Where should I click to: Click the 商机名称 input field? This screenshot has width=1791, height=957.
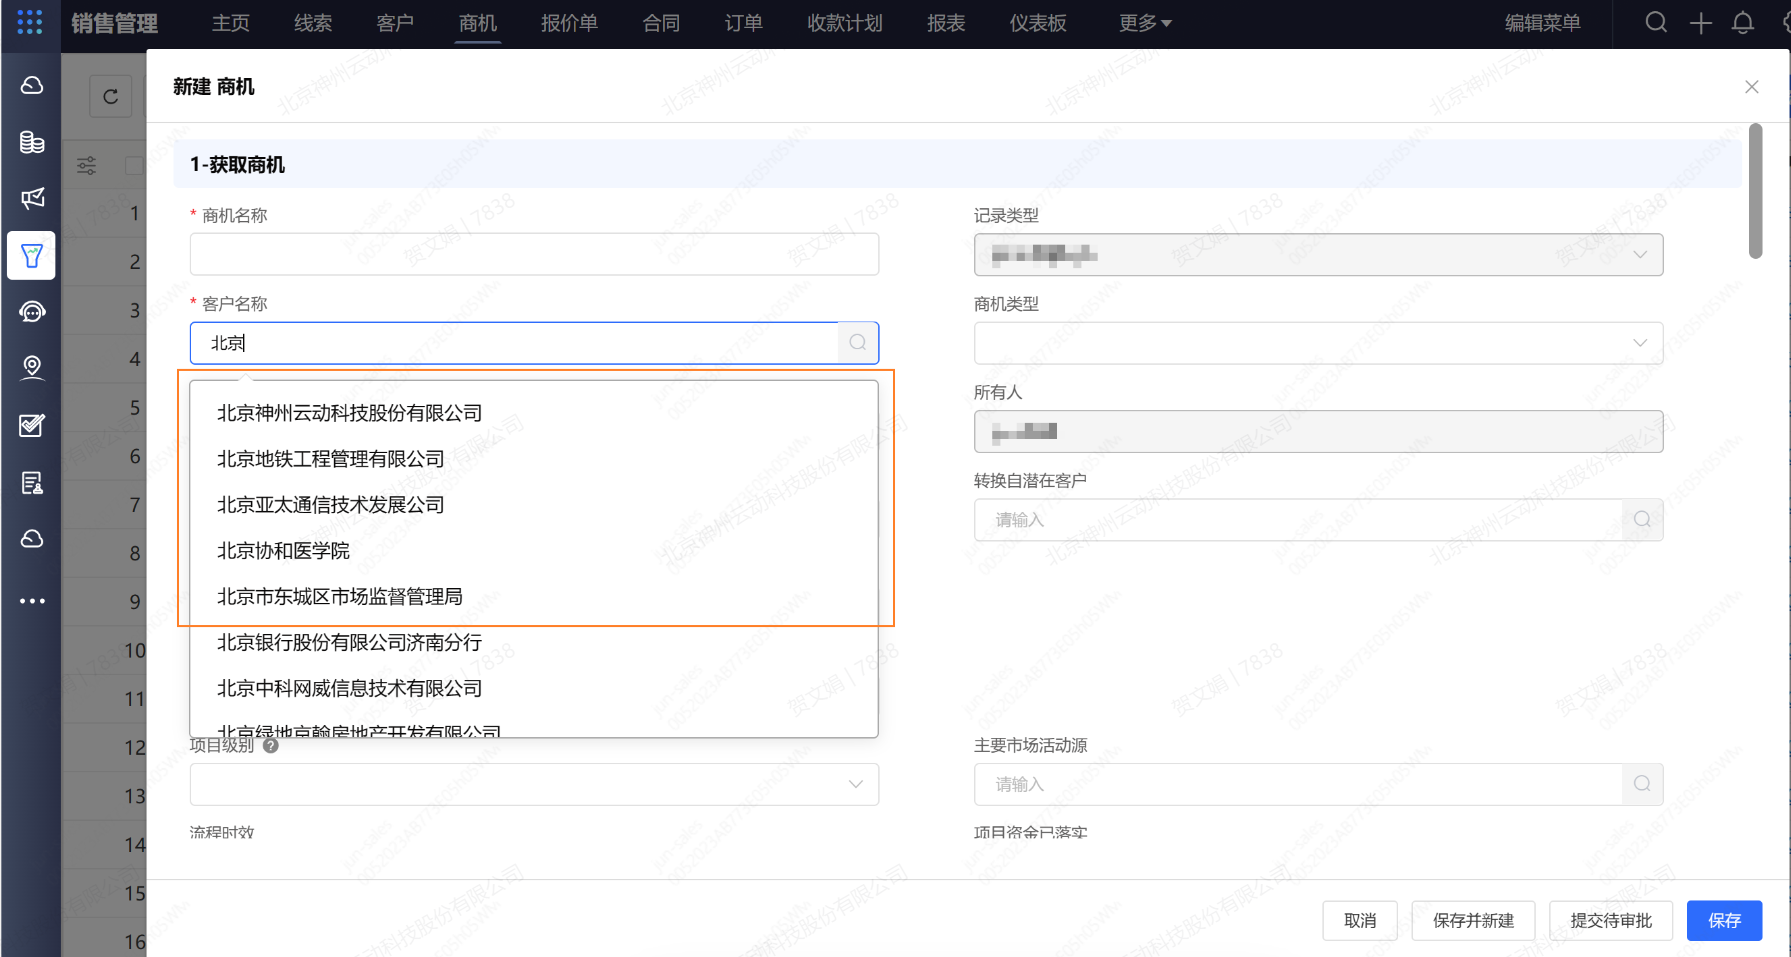click(x=534, y=255)
